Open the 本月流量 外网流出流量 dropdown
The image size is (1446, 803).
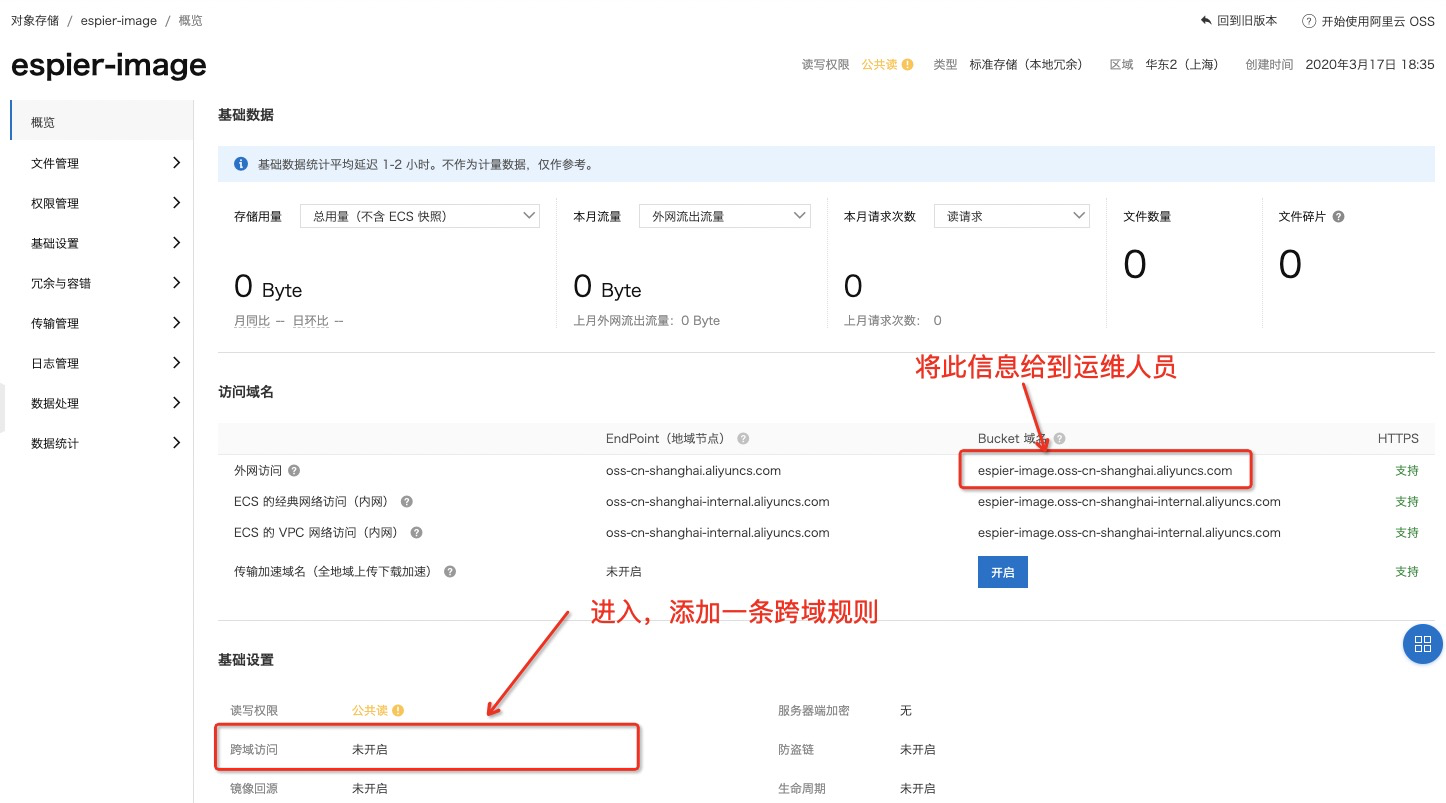(724, 216)
